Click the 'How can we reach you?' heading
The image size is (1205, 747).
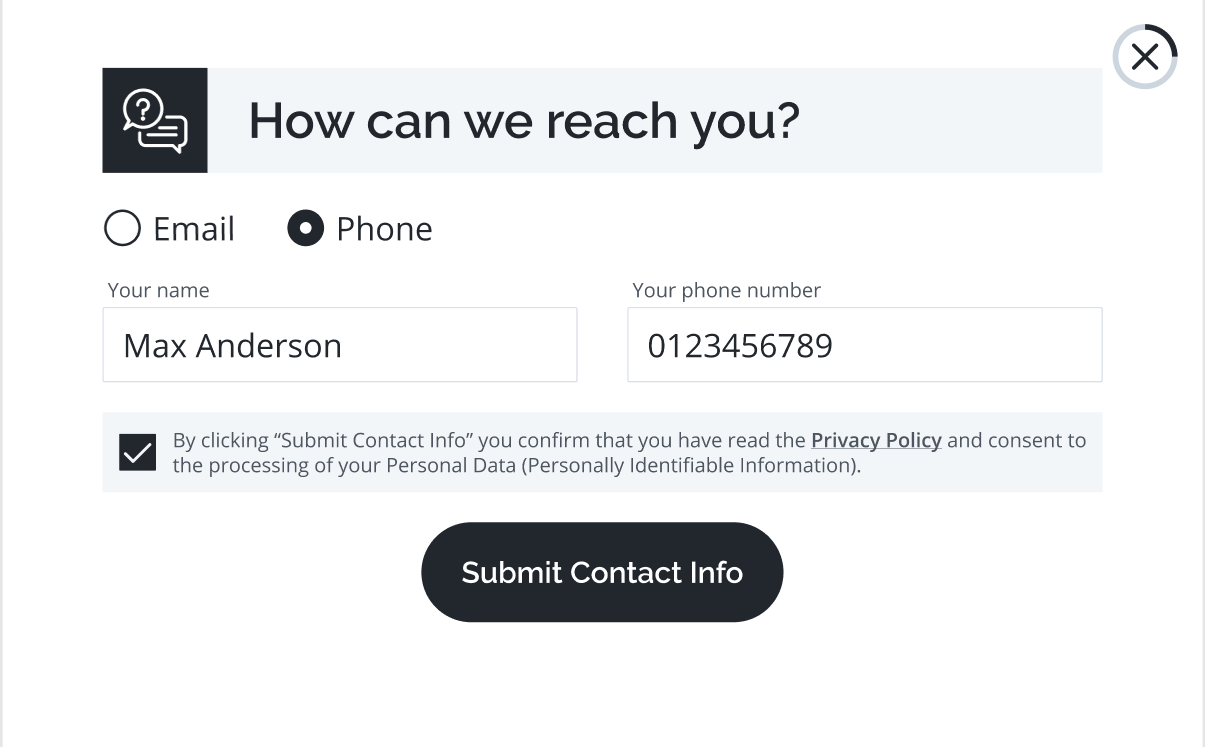(524, 120)
